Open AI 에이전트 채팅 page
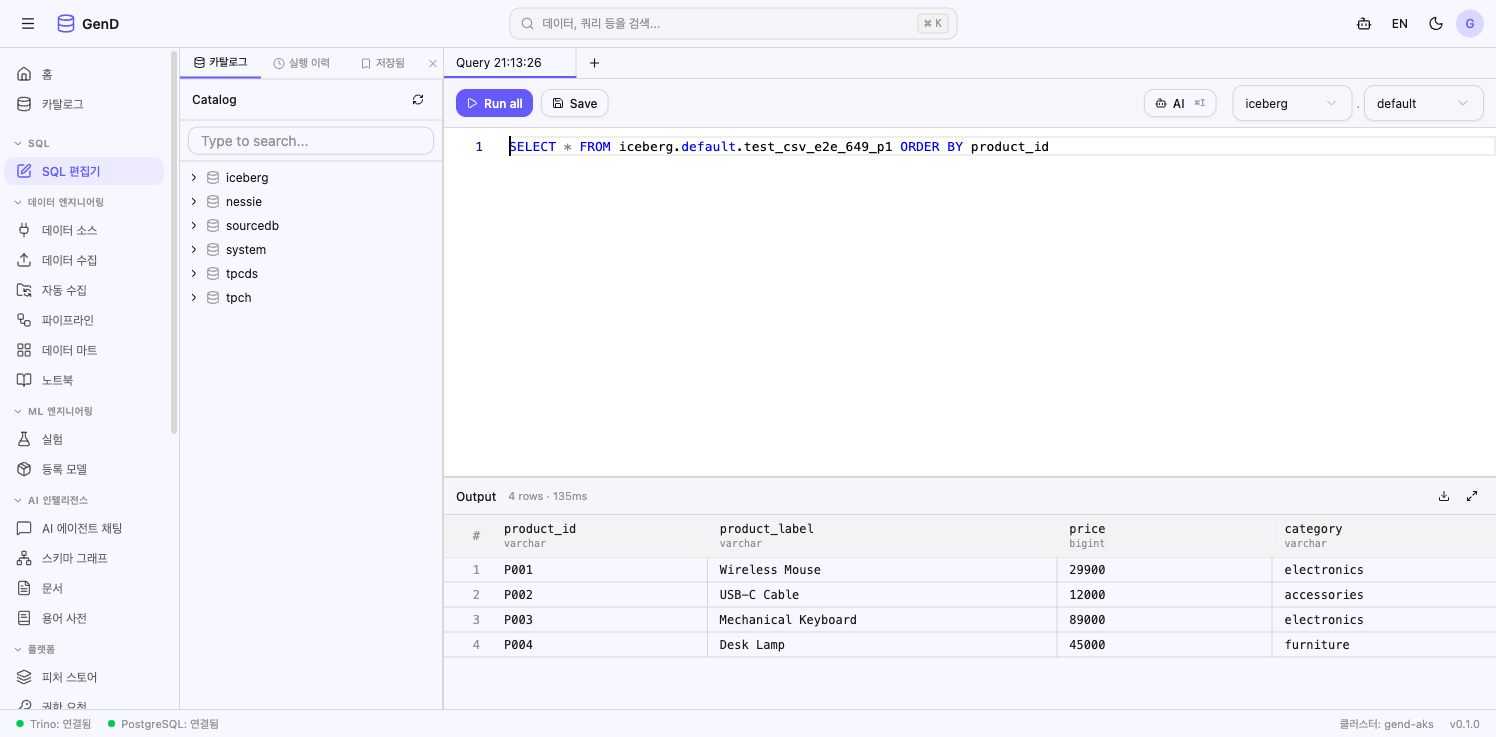The width and height of the screenshot is (1496, 737). 84,528
